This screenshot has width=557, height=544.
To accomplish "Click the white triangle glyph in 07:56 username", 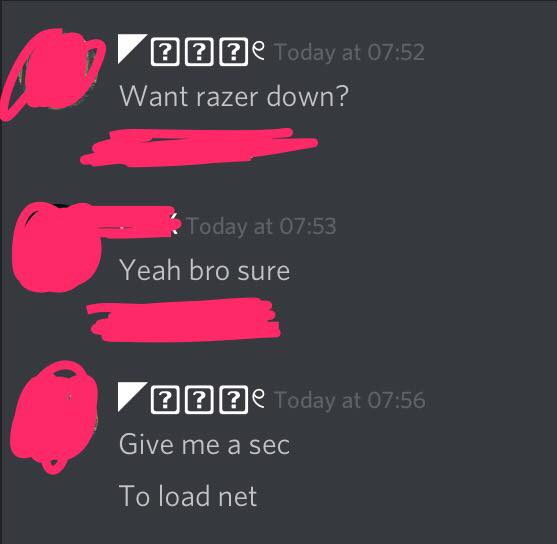I will [x=132, y=397].
